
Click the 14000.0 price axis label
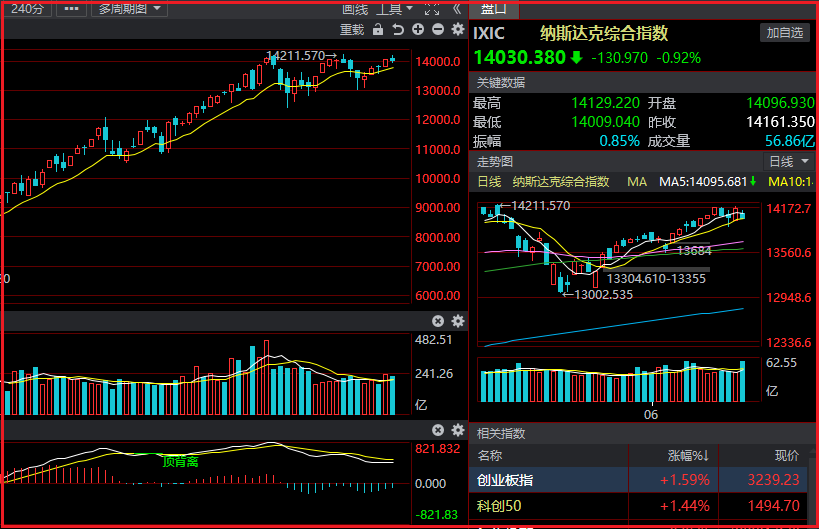click(x=438, y=62)
